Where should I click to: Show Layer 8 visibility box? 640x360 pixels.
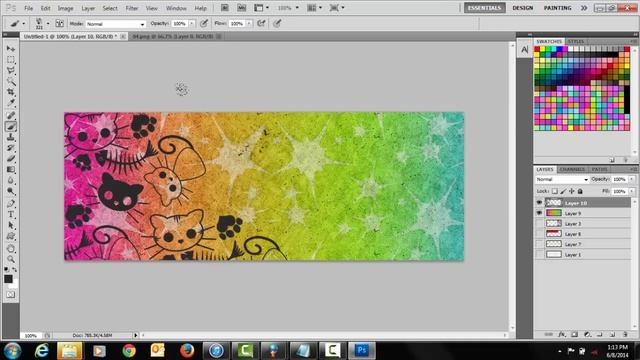pos(539,234)
